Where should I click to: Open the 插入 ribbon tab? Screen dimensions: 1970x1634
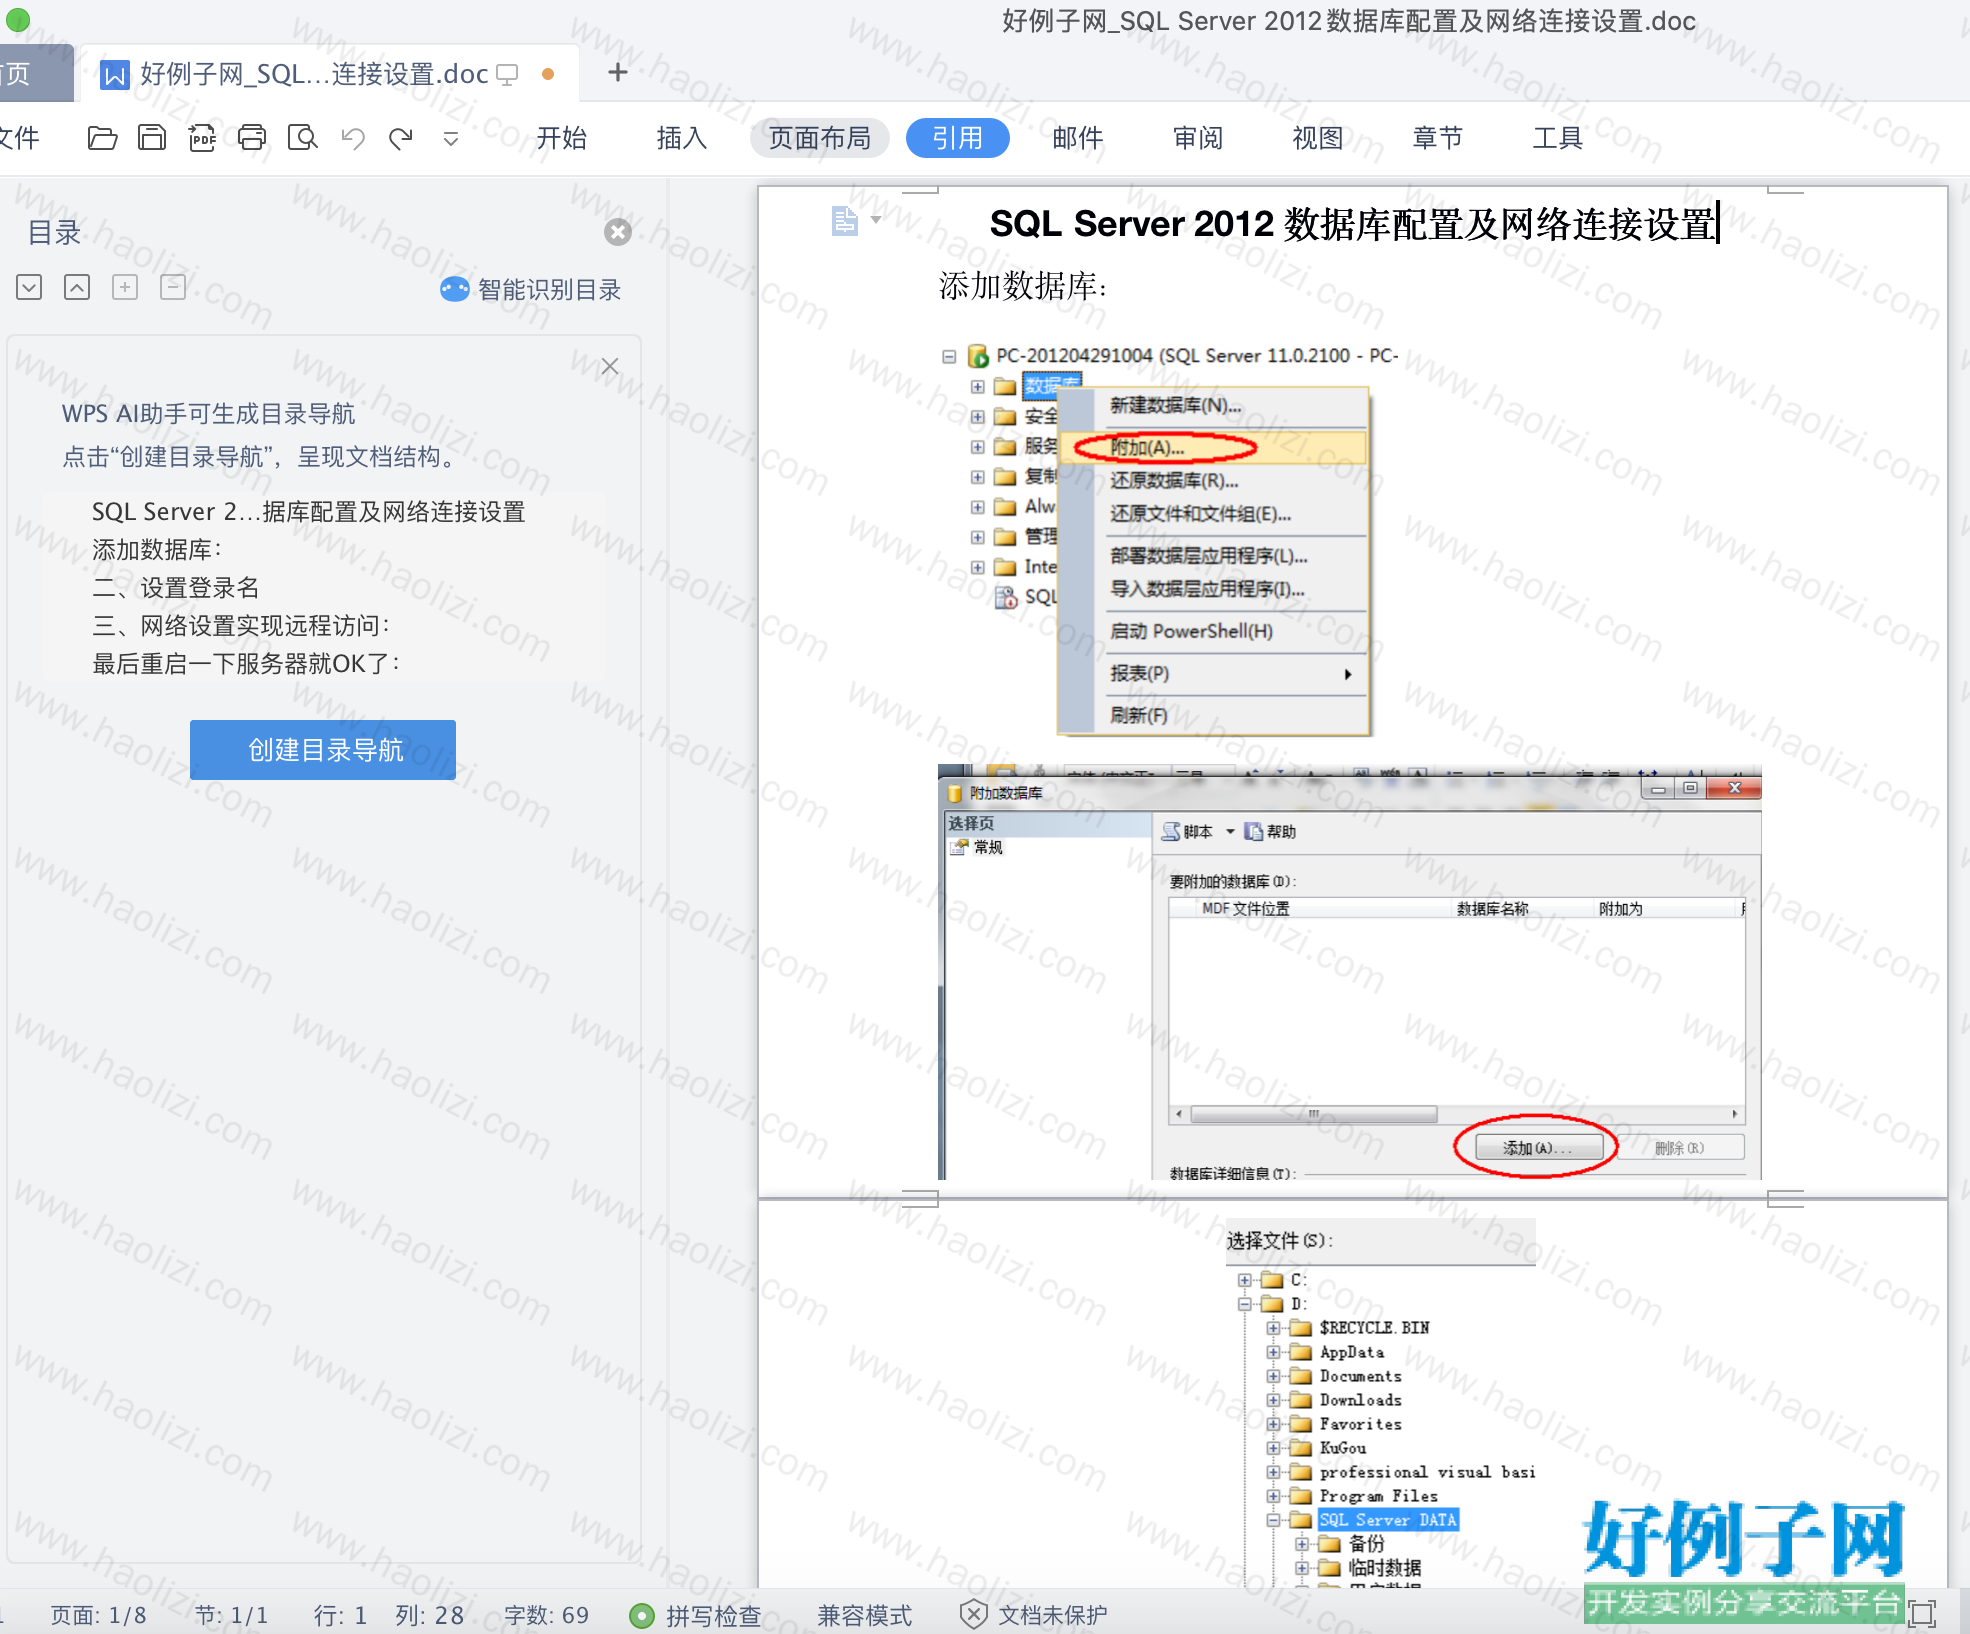[x=682, y=138]
